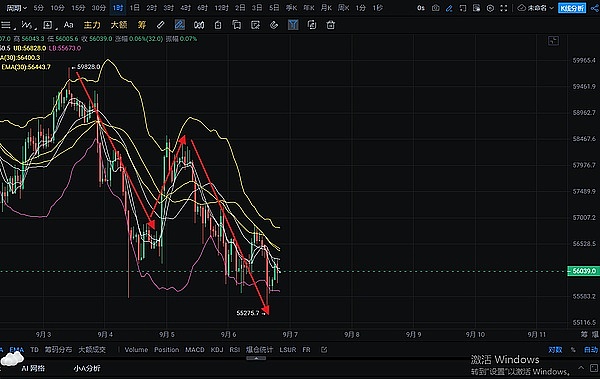The width and height of the screenshot is (600, 379).
Task: Open the 小A分析 tab
Action: 87,368
